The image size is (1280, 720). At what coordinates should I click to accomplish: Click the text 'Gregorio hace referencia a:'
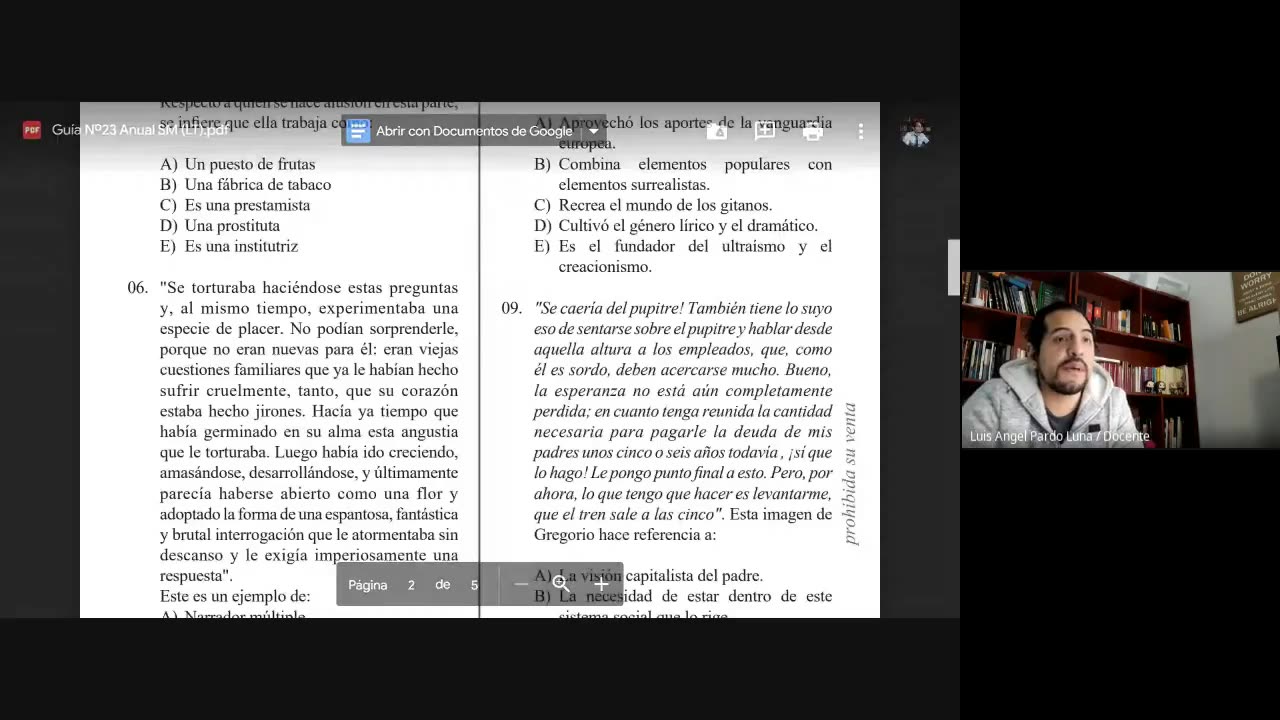625,535
